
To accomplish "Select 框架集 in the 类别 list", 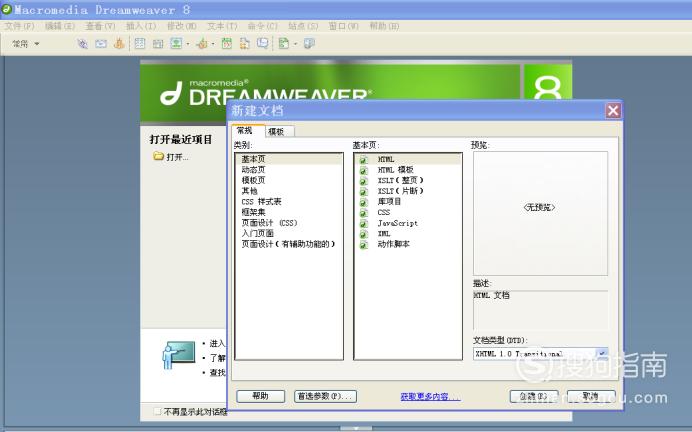I will (289, 212).
